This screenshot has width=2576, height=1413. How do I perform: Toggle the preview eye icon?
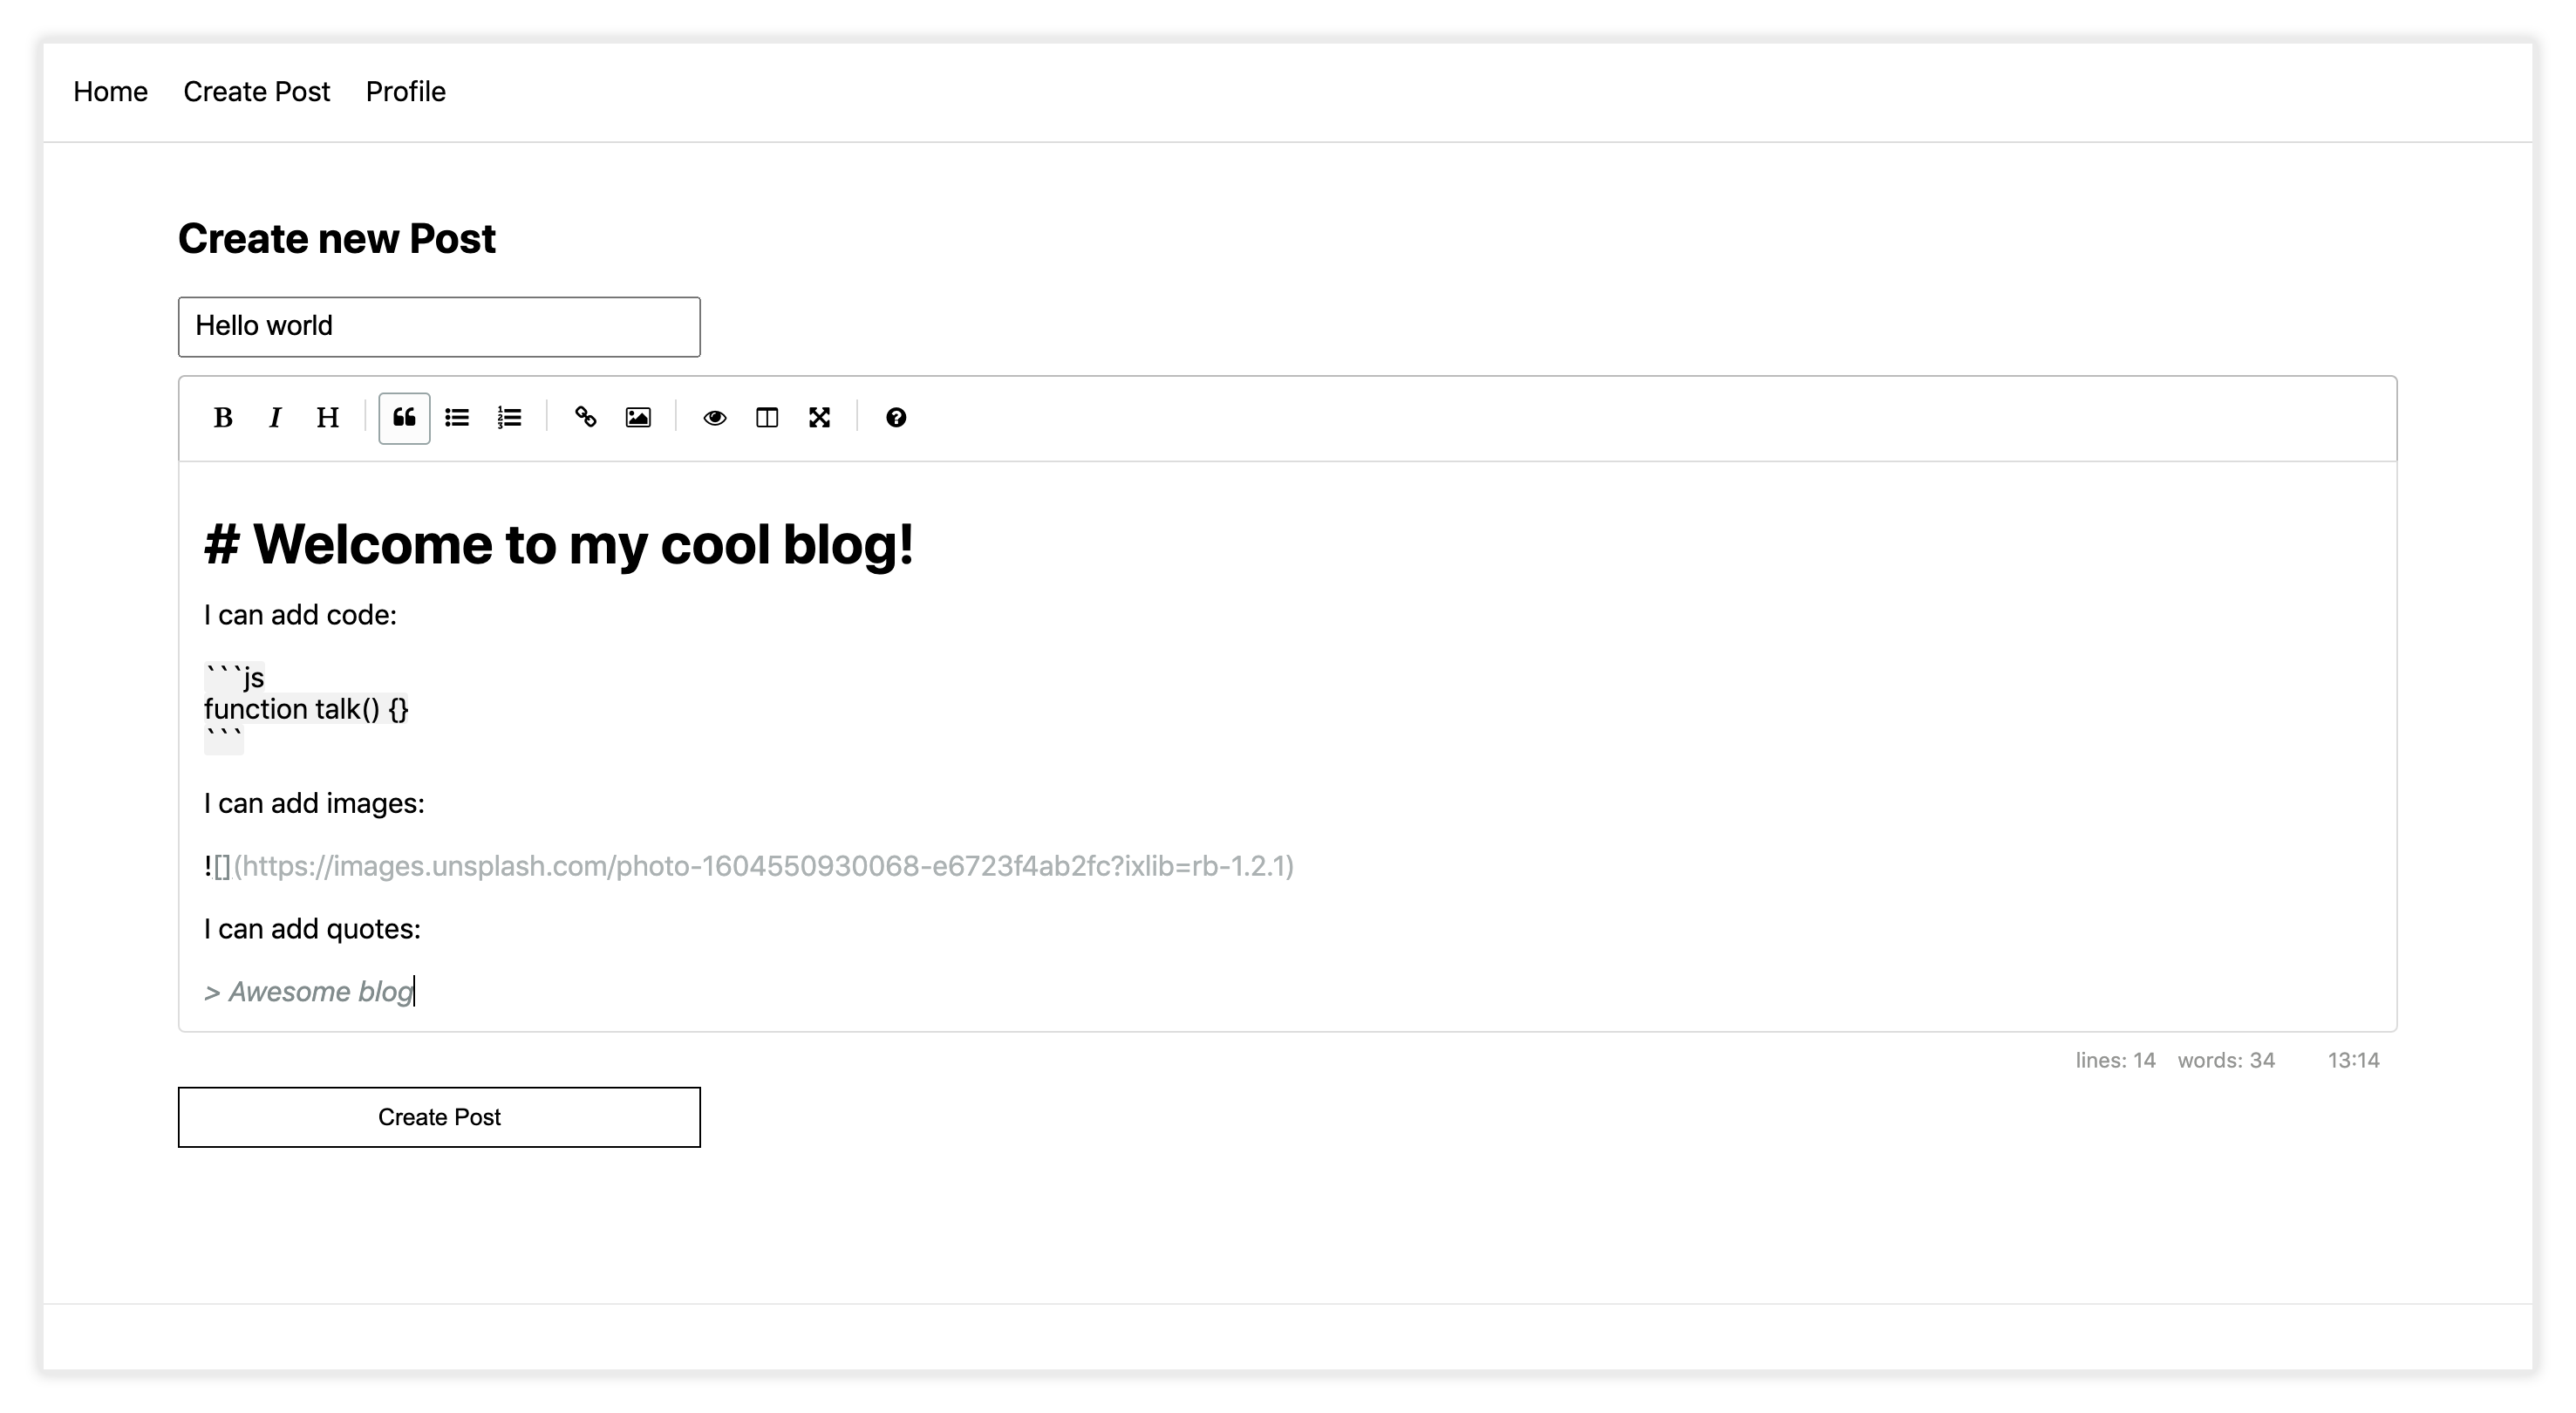tap(713, 418)
